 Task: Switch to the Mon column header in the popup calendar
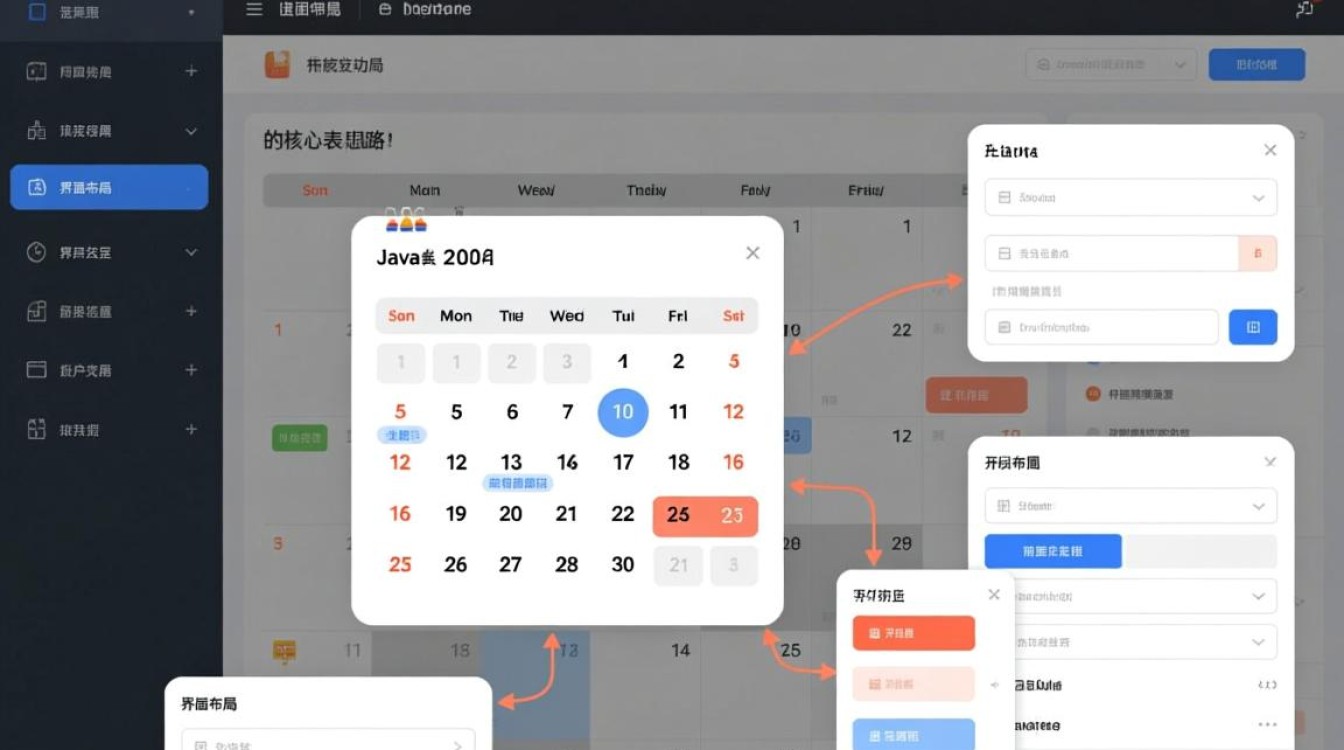(456, 315)
